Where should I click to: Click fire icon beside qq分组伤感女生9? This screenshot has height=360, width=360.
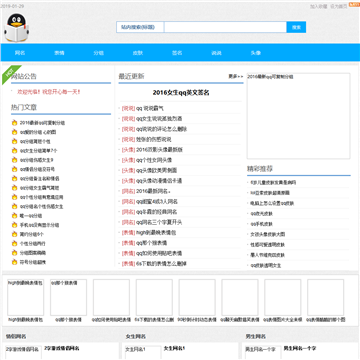tap(14, 160)
